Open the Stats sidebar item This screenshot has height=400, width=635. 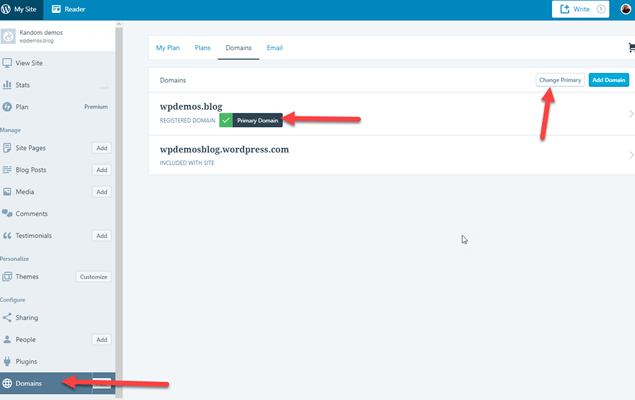(x=58, y=85)
